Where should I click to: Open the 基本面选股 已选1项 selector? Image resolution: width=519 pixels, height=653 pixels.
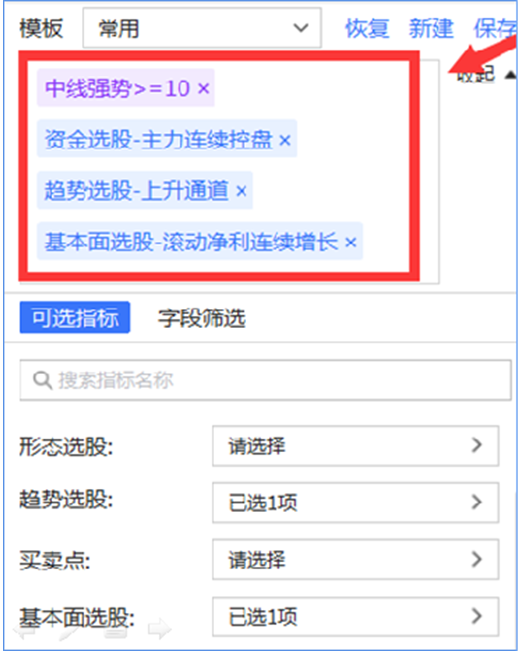(356, 616)
